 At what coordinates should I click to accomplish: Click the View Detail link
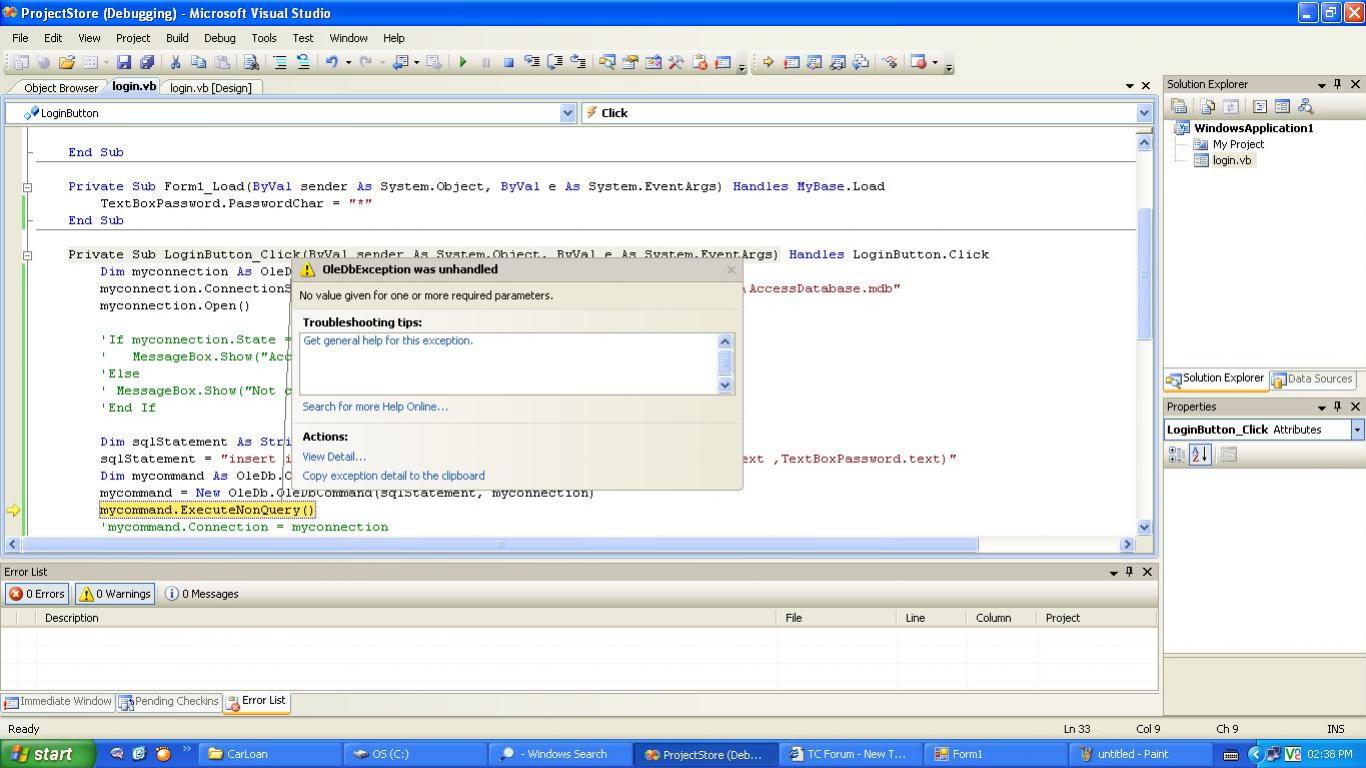[334, 457]
